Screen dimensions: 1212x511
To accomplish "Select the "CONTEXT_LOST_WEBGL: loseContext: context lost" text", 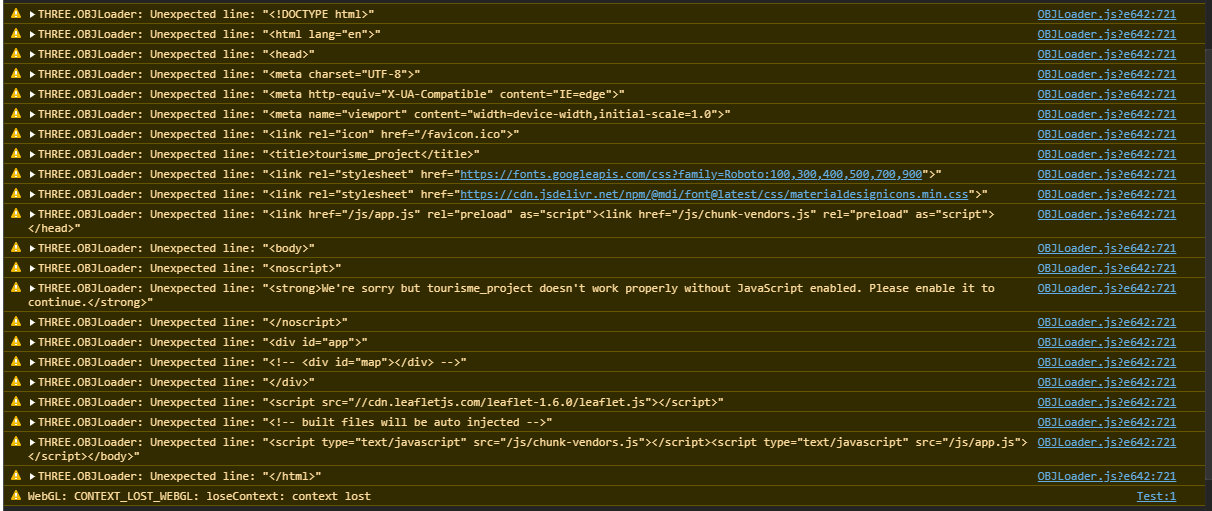I will pyautogui.click(x=222, y=496).
